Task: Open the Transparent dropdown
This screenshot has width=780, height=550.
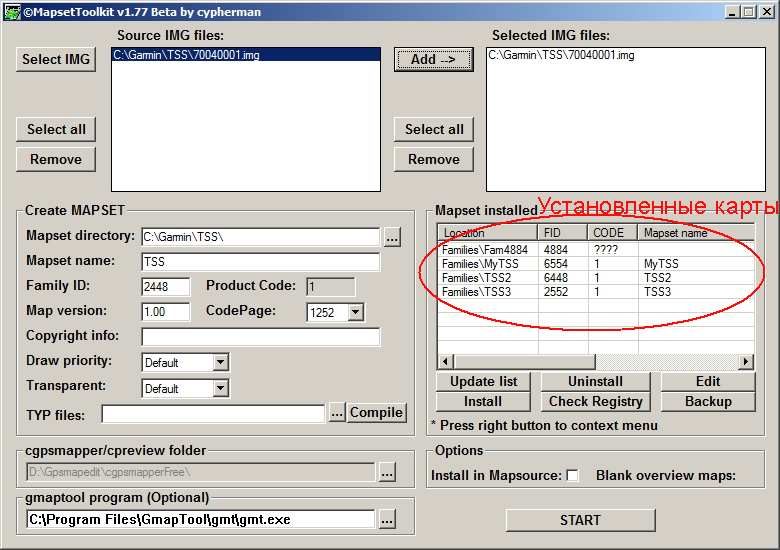Action: tap(220, 388)
